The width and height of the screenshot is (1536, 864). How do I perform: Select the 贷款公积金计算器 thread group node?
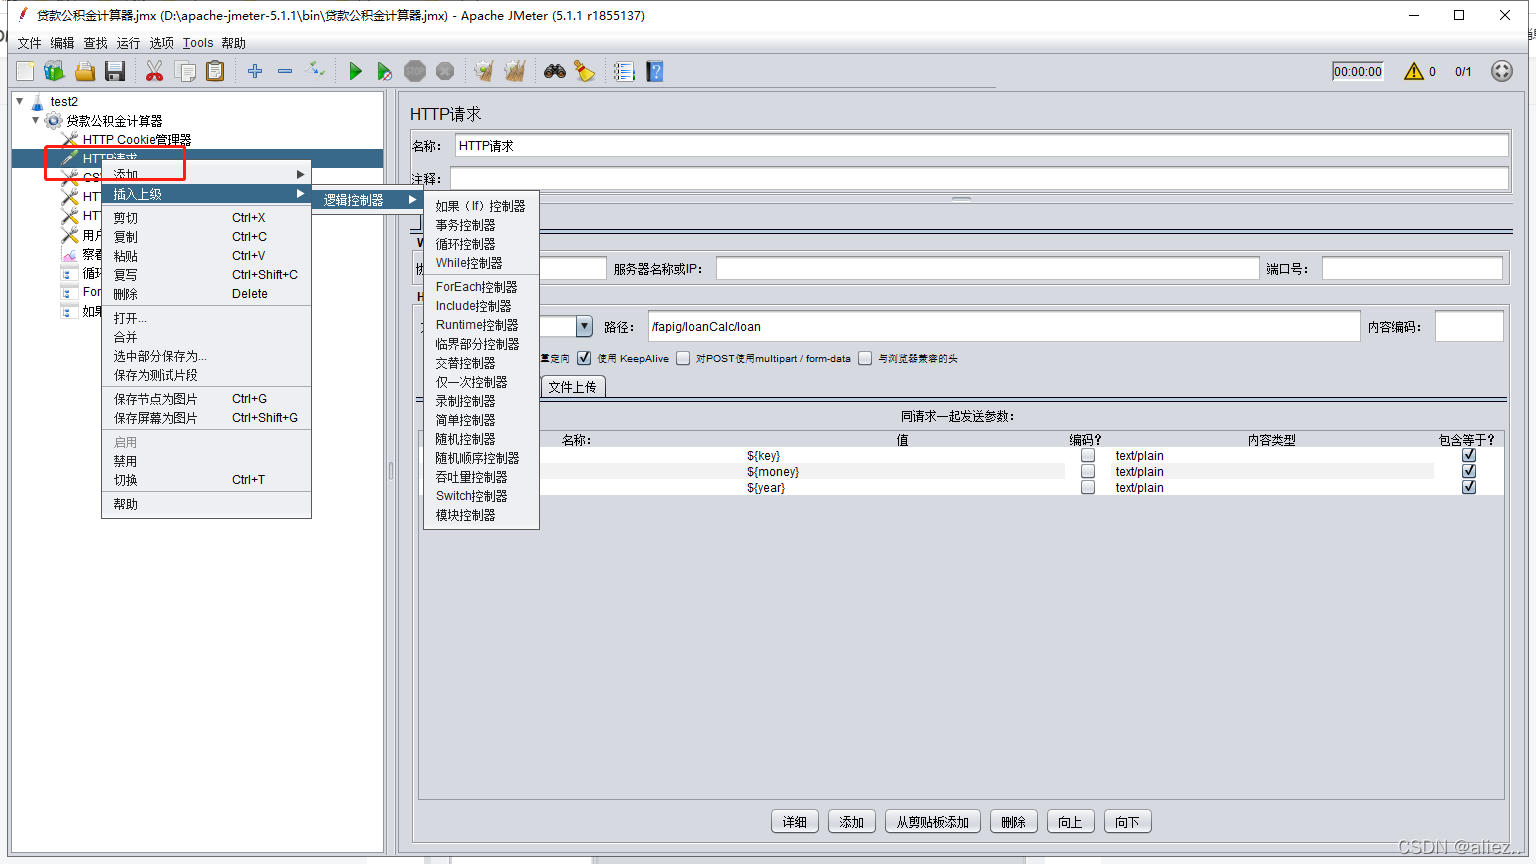coord(114,121)
